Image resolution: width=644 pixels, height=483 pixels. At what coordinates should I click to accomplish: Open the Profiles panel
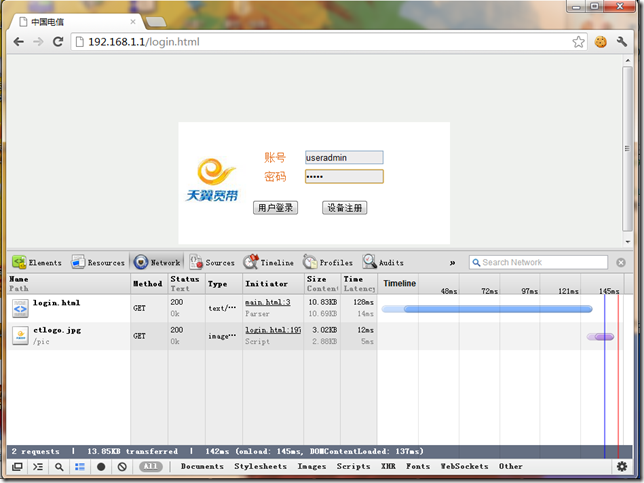tap(328, 262)
